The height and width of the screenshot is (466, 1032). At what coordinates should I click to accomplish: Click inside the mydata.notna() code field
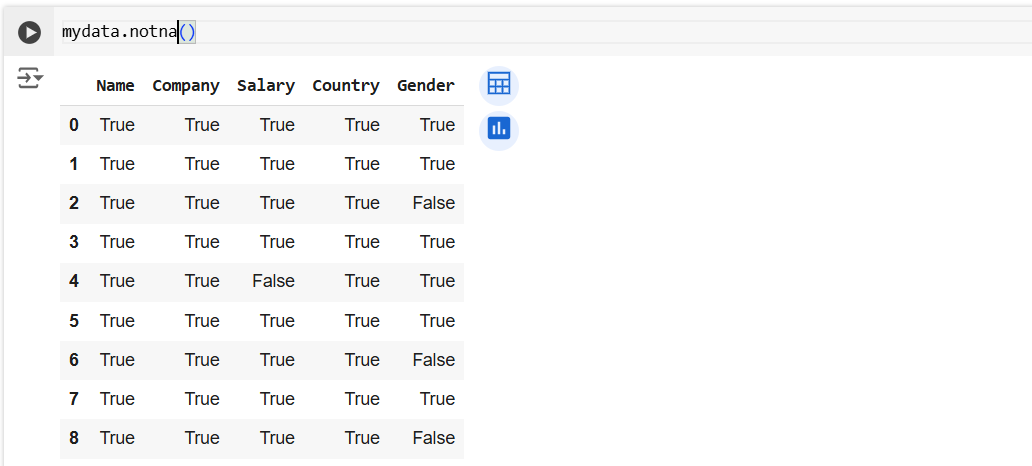500,32
